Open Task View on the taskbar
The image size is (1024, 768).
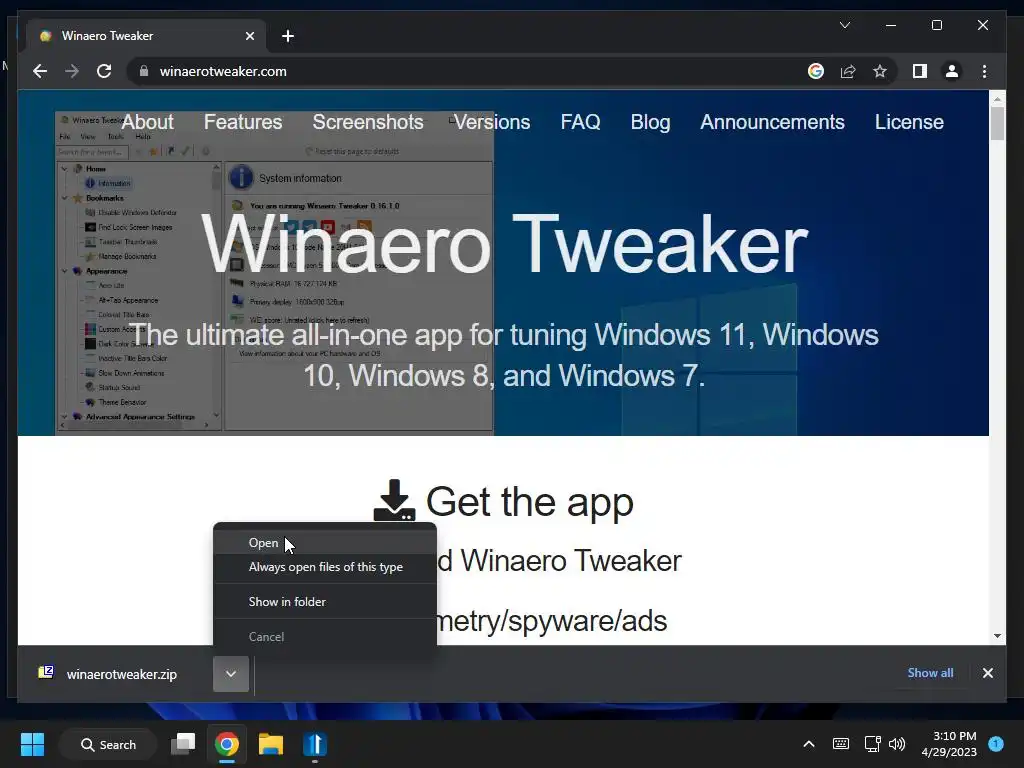(x=183, y=744)
